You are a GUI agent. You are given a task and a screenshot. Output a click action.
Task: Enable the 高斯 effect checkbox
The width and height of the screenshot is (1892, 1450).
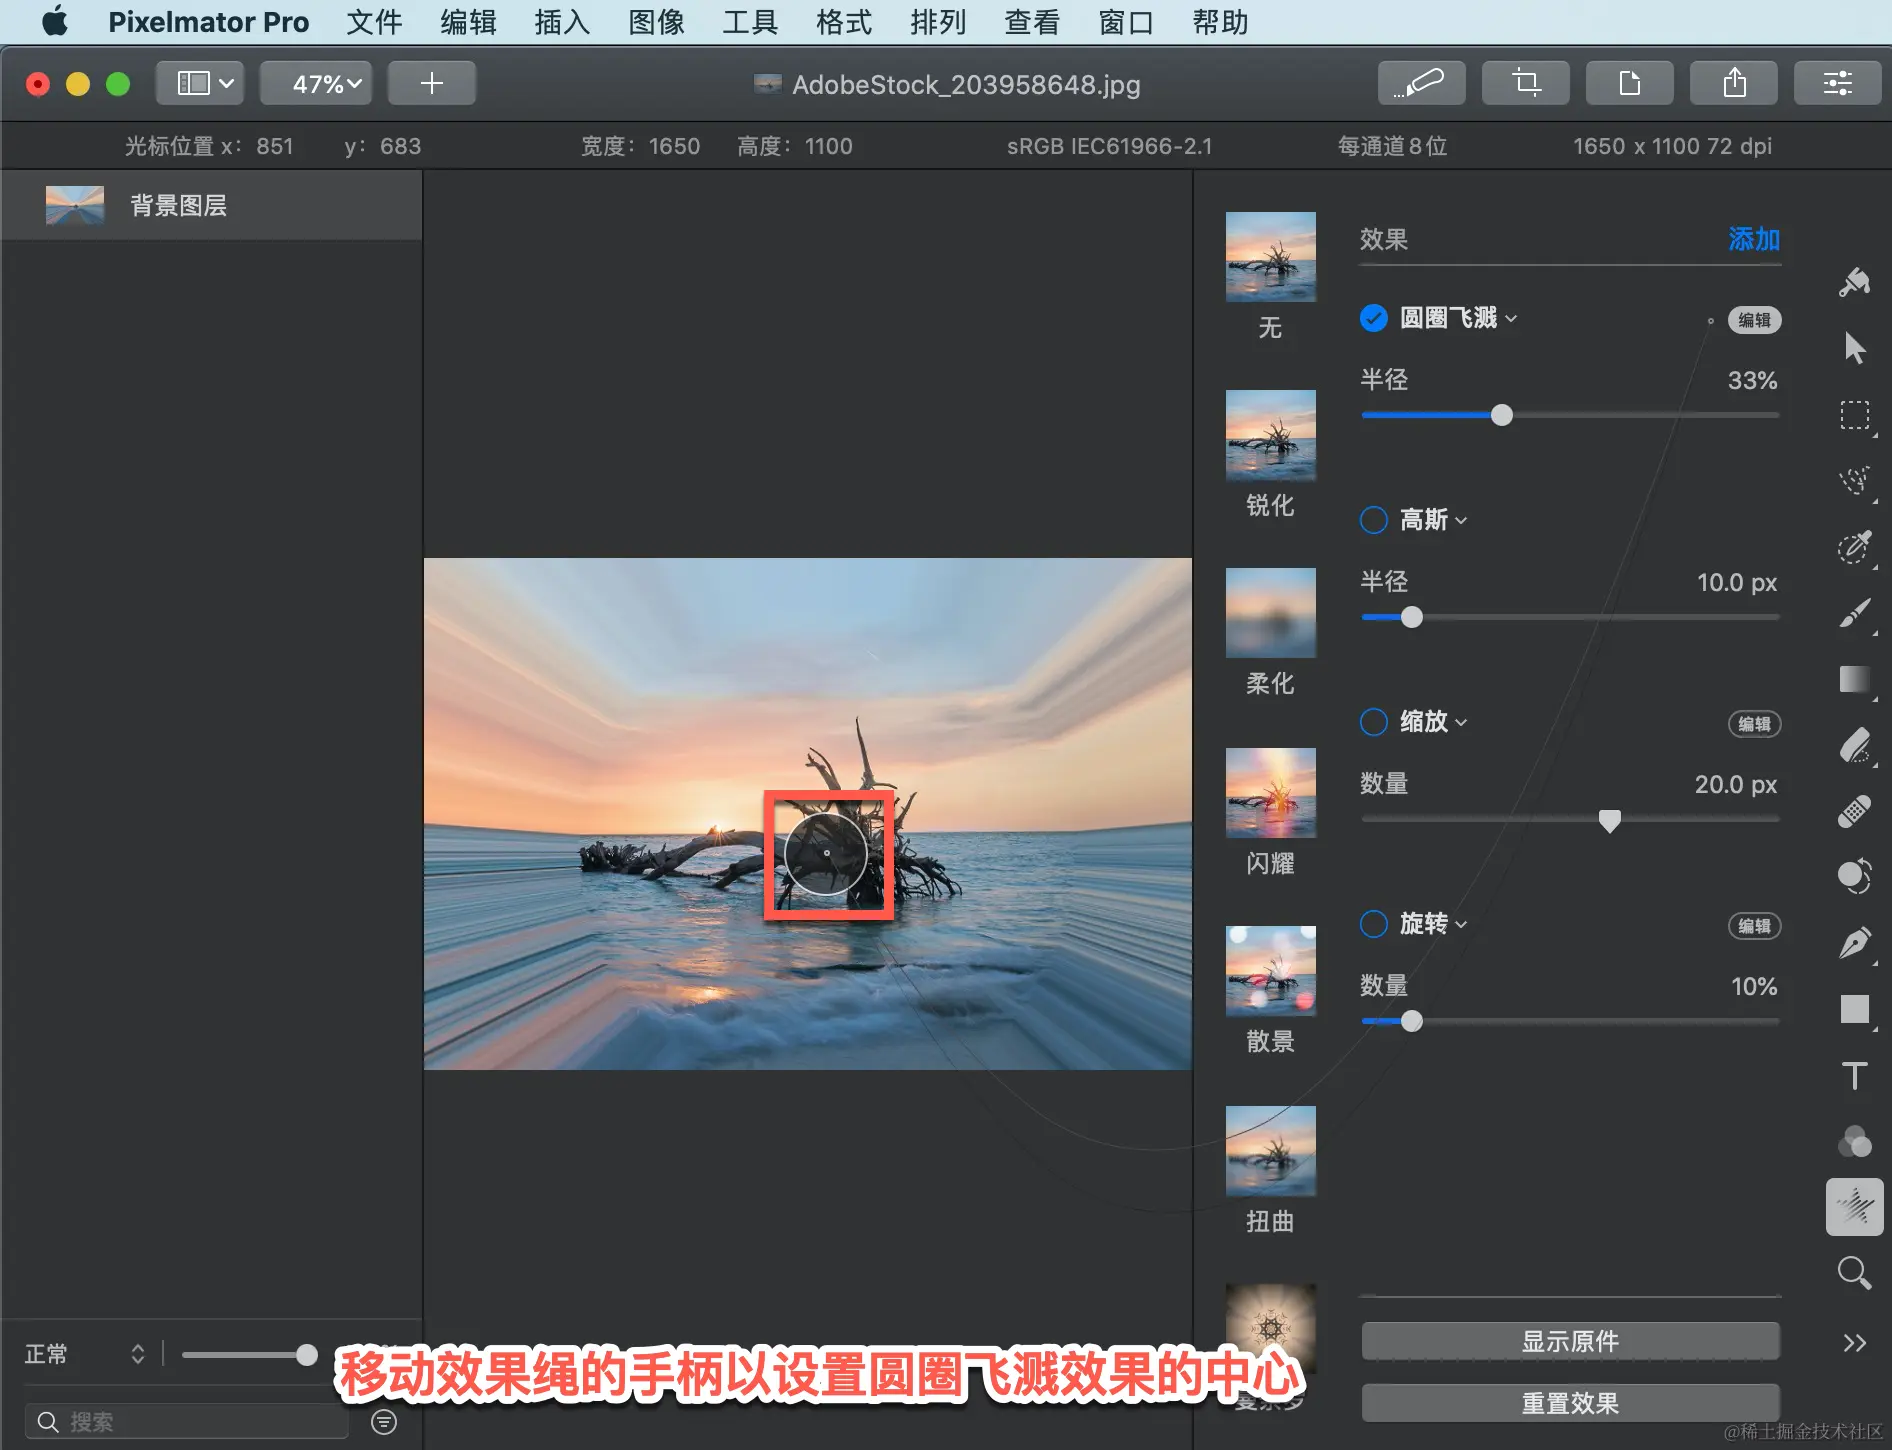1374,520
